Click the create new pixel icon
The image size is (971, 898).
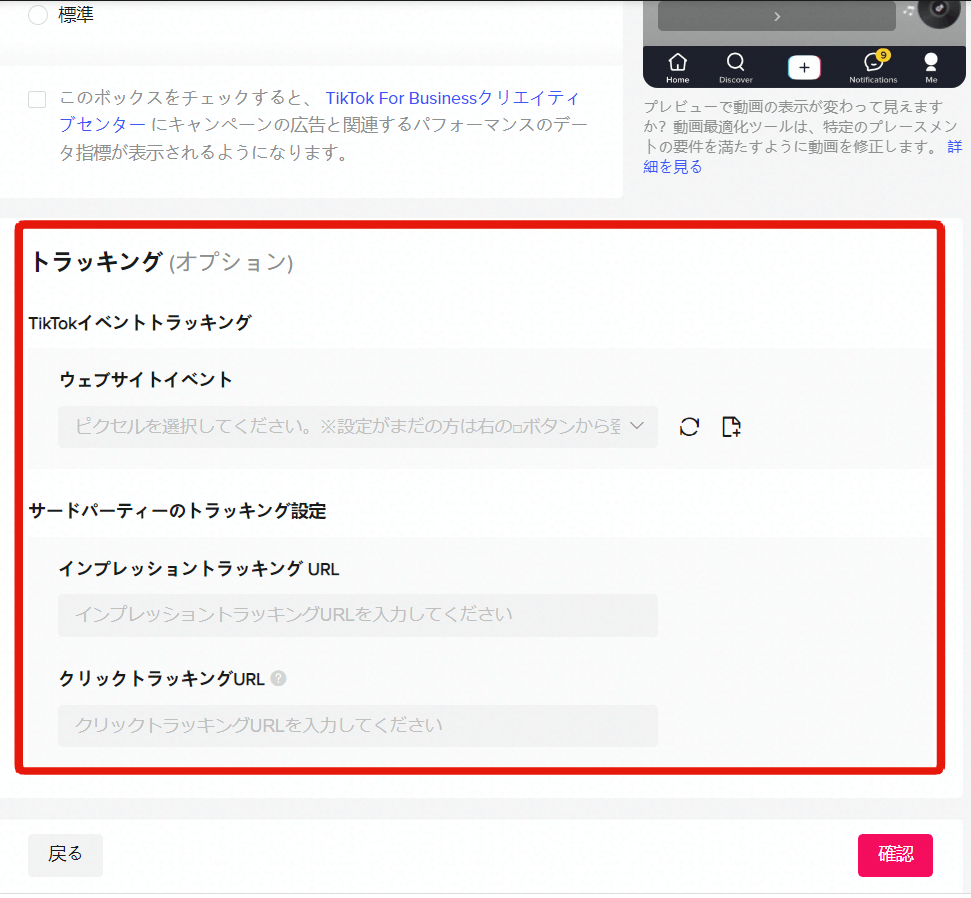[x=731, y=427]
